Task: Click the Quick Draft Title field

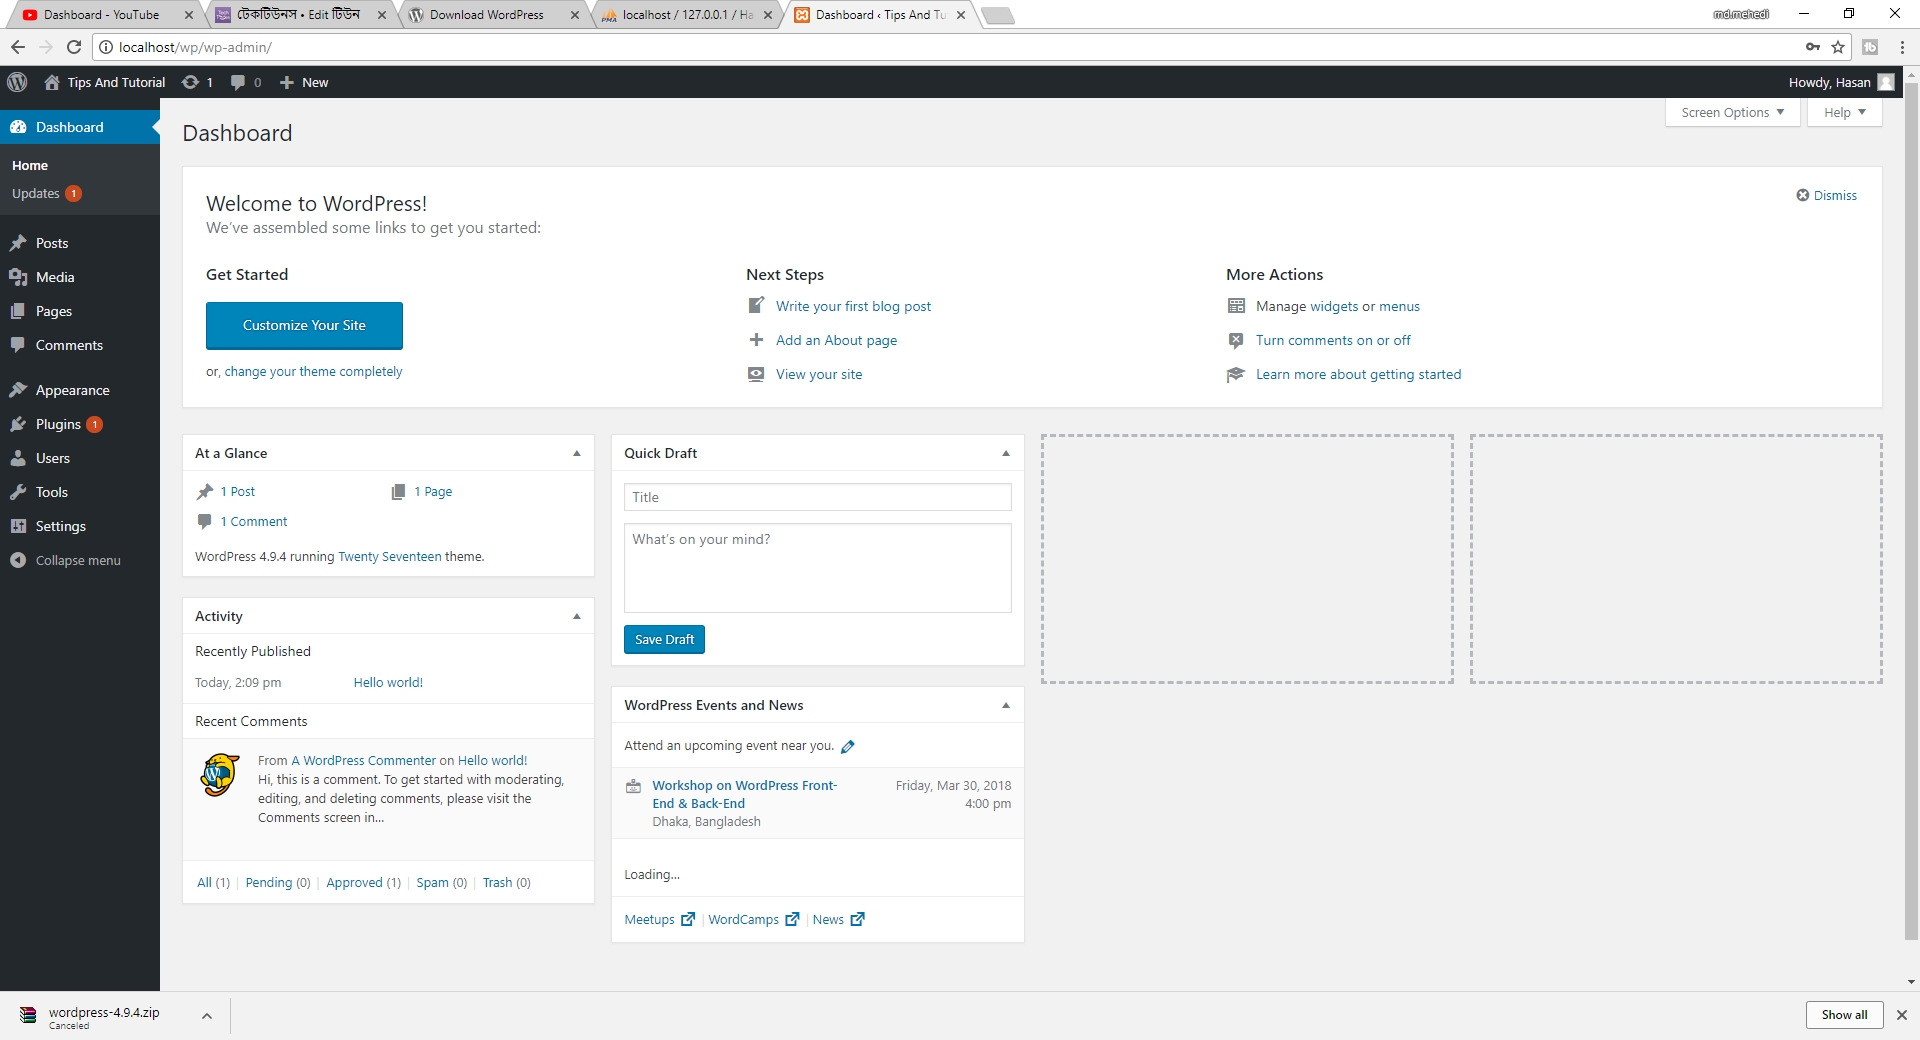Action: 817,497
